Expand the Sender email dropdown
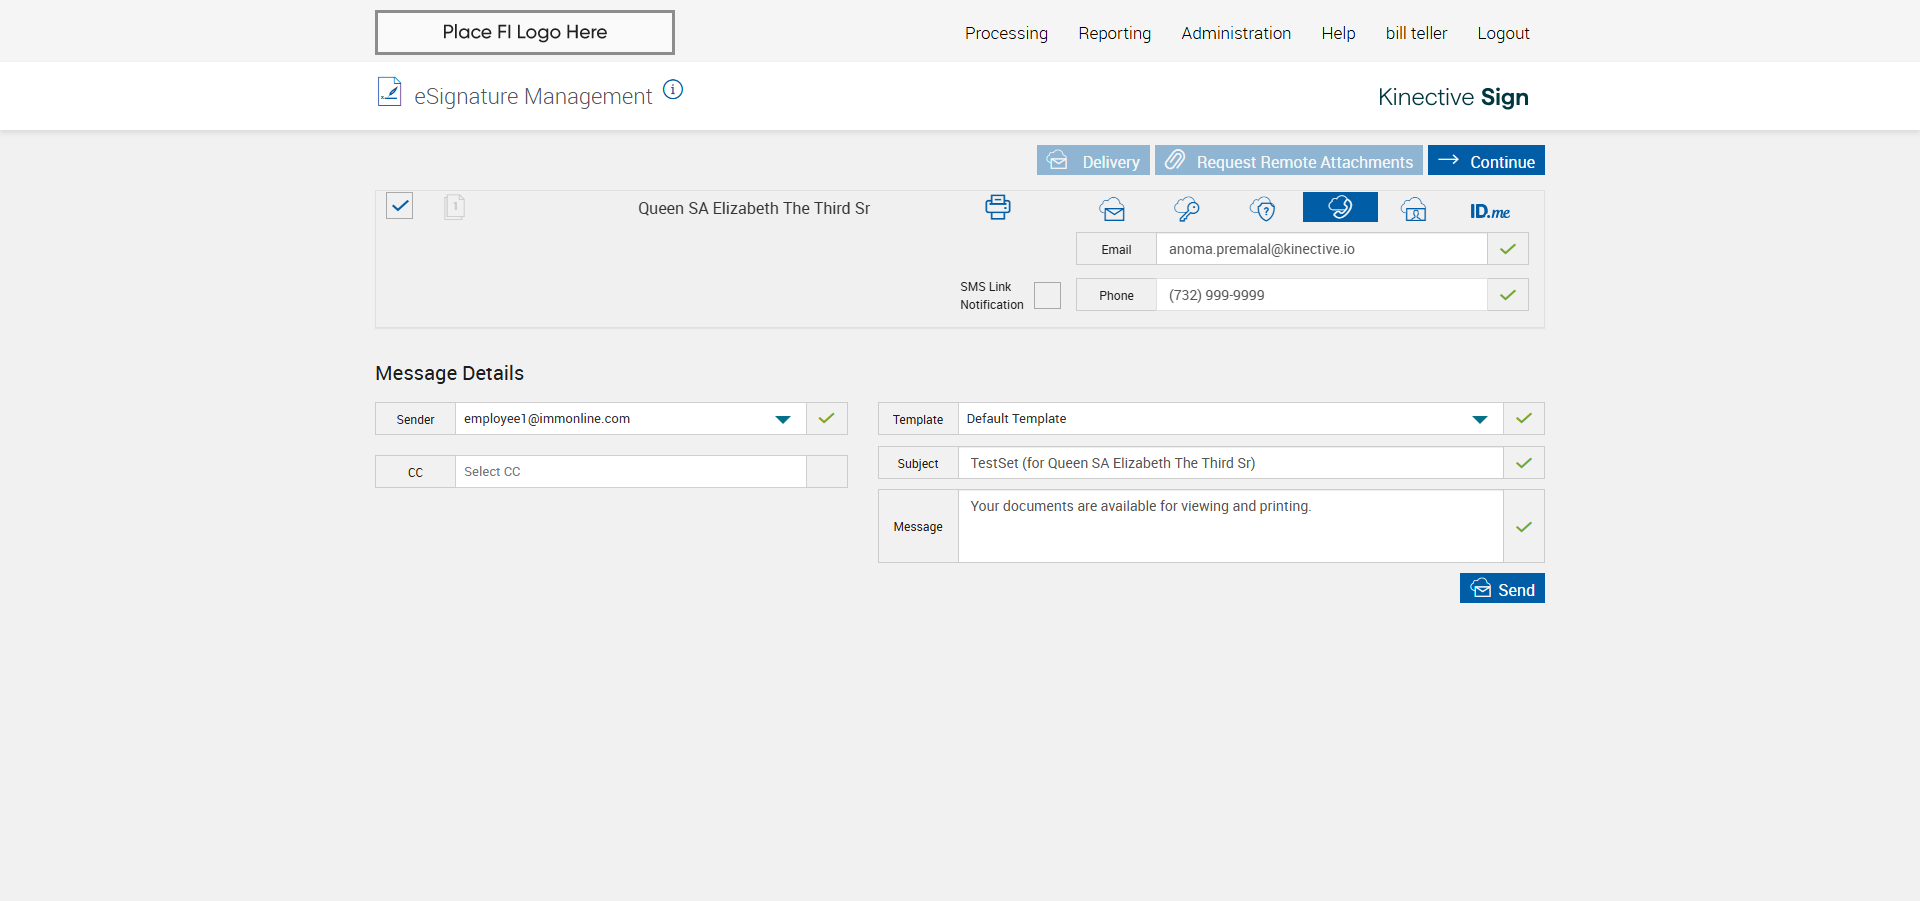The width and height of the screenshot is (1920, 901). point(783,419)
